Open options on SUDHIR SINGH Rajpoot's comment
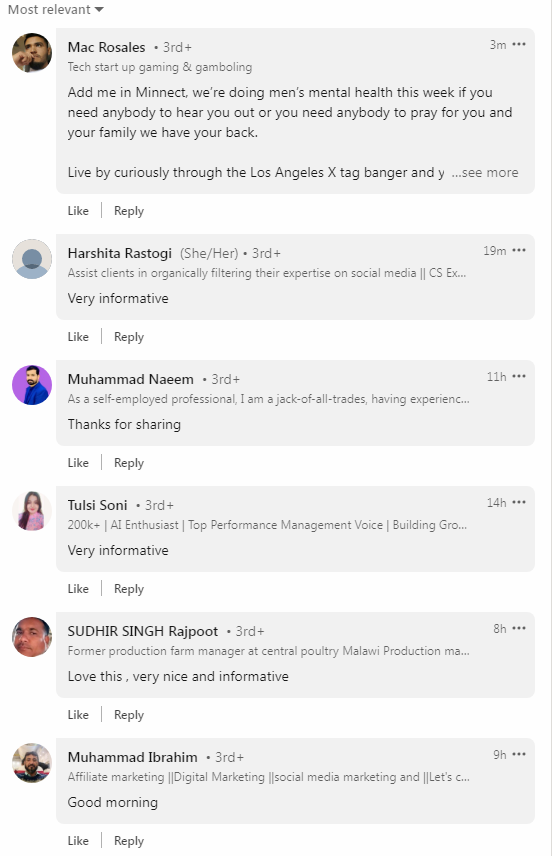The width and height of the screenshot is (552, 856). click(x=519, y=629)
